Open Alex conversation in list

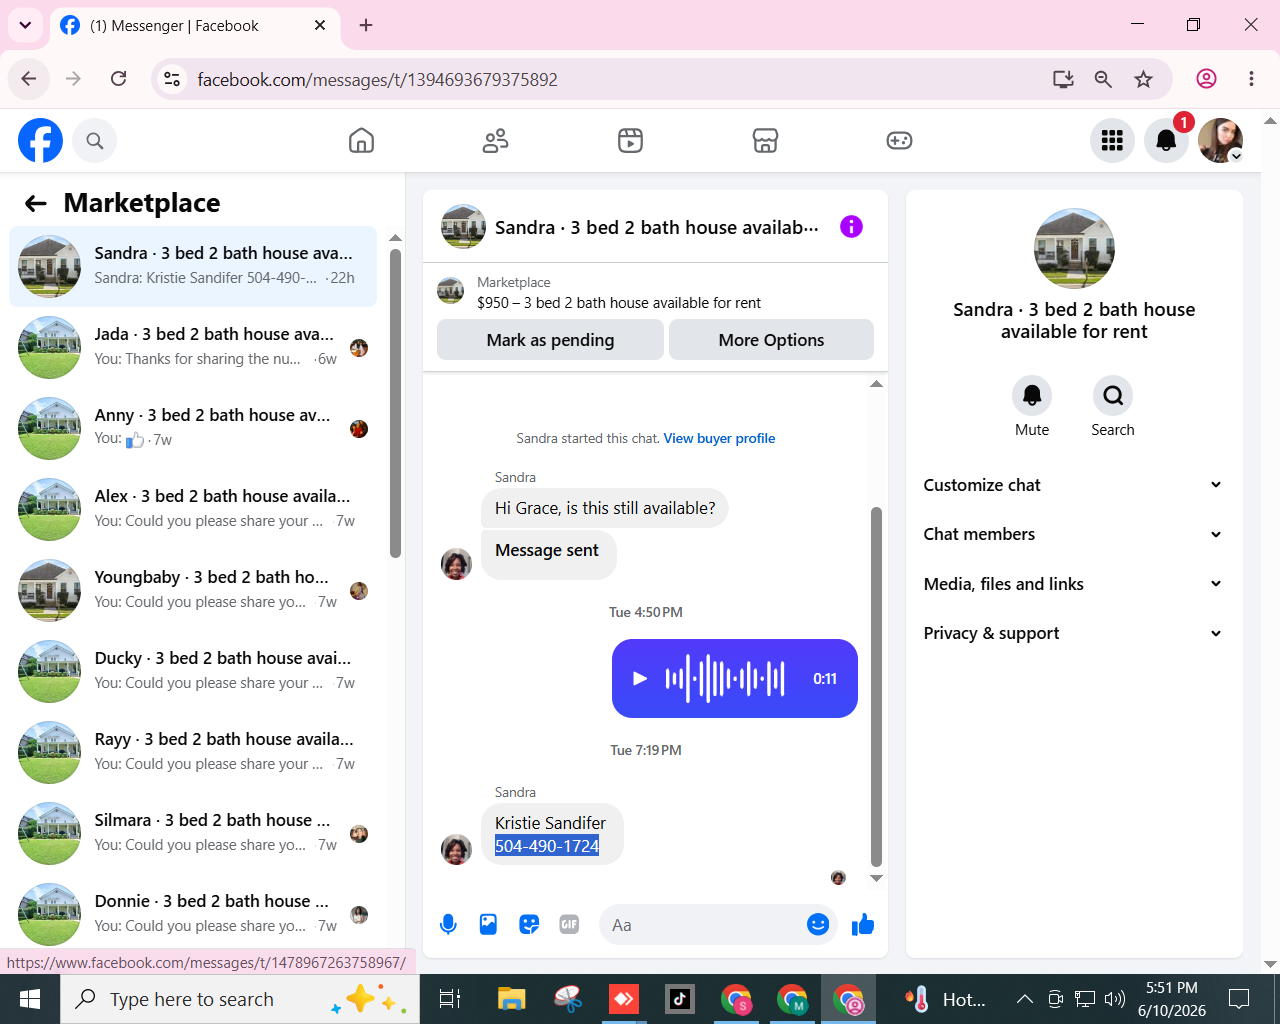tap(193, 509)
